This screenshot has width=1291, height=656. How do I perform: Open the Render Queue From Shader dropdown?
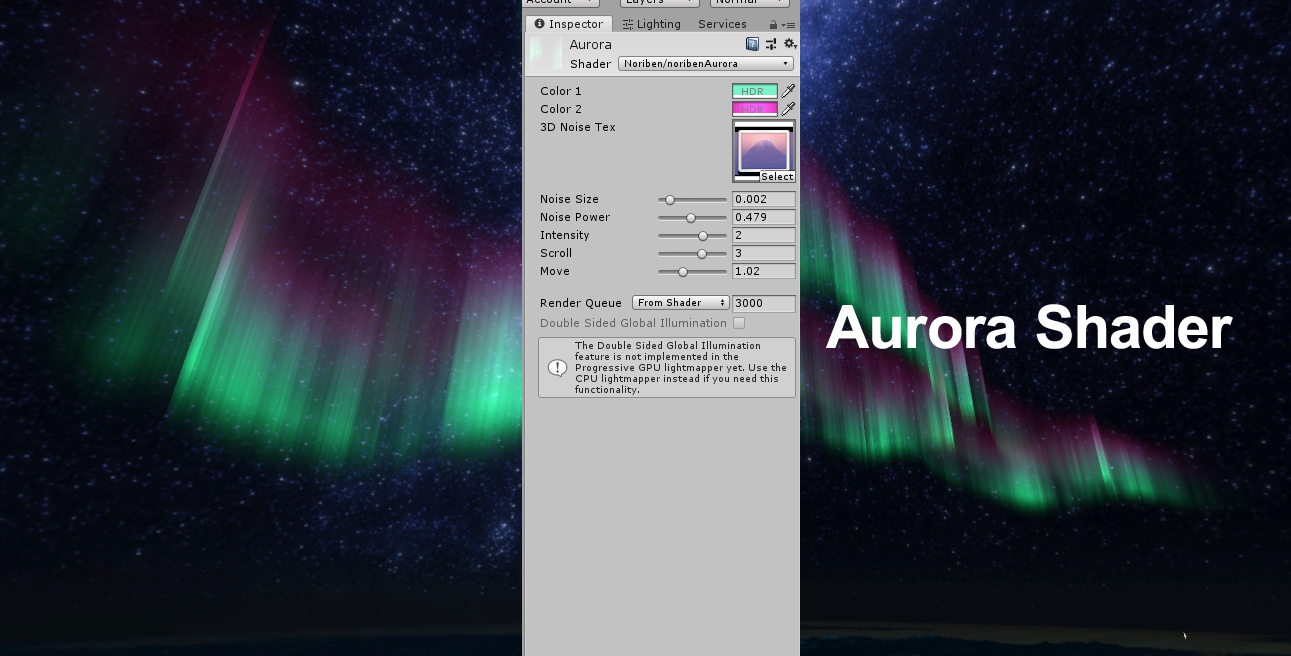pos(680,303)
